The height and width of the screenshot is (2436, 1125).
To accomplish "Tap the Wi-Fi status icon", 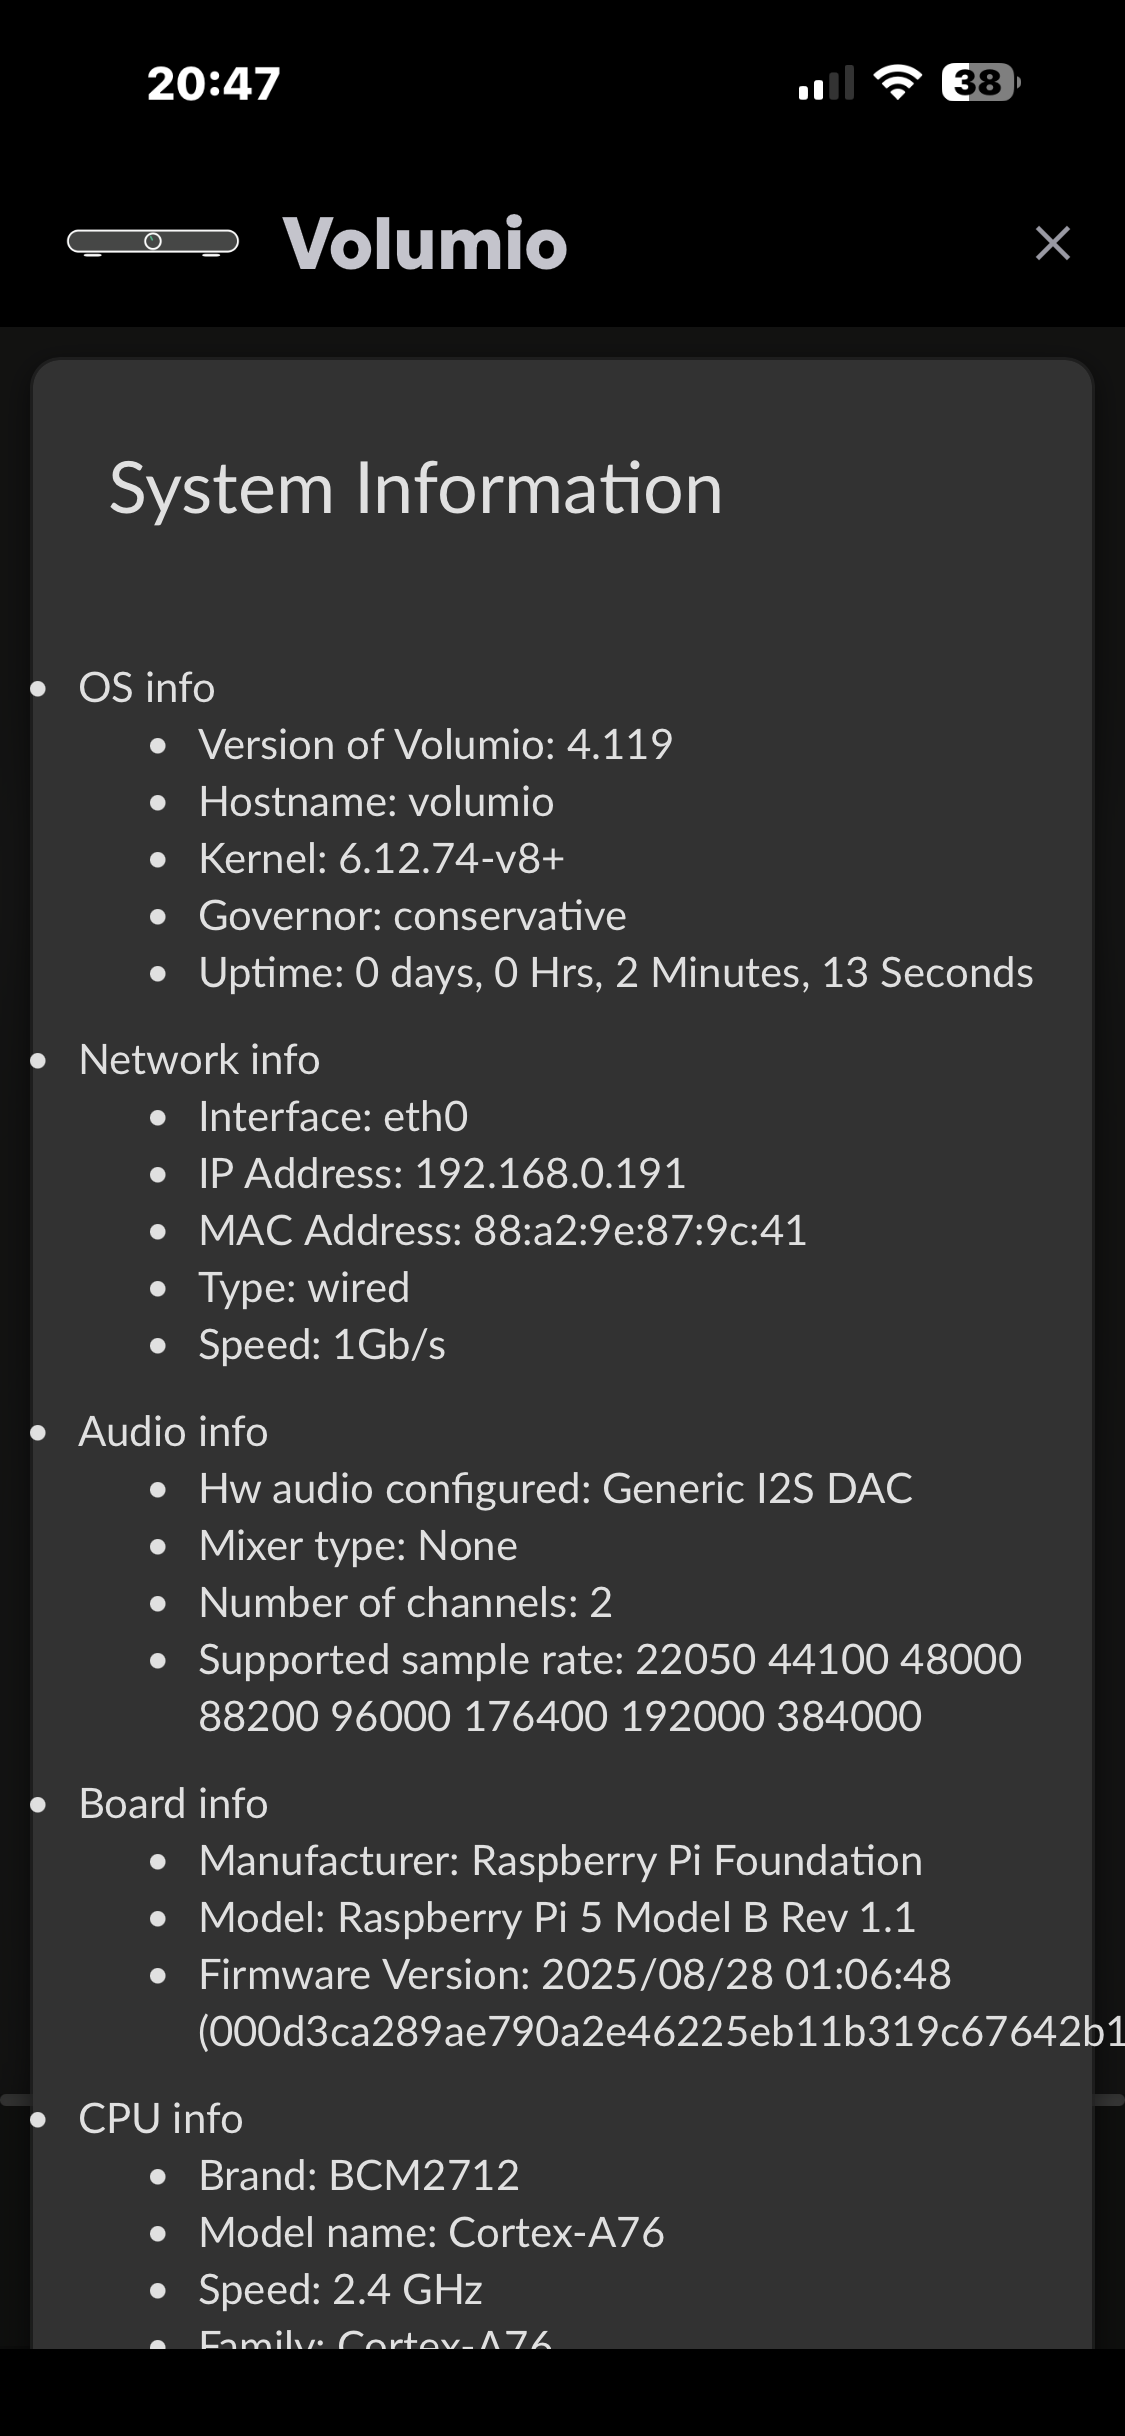I will (897, 82).
